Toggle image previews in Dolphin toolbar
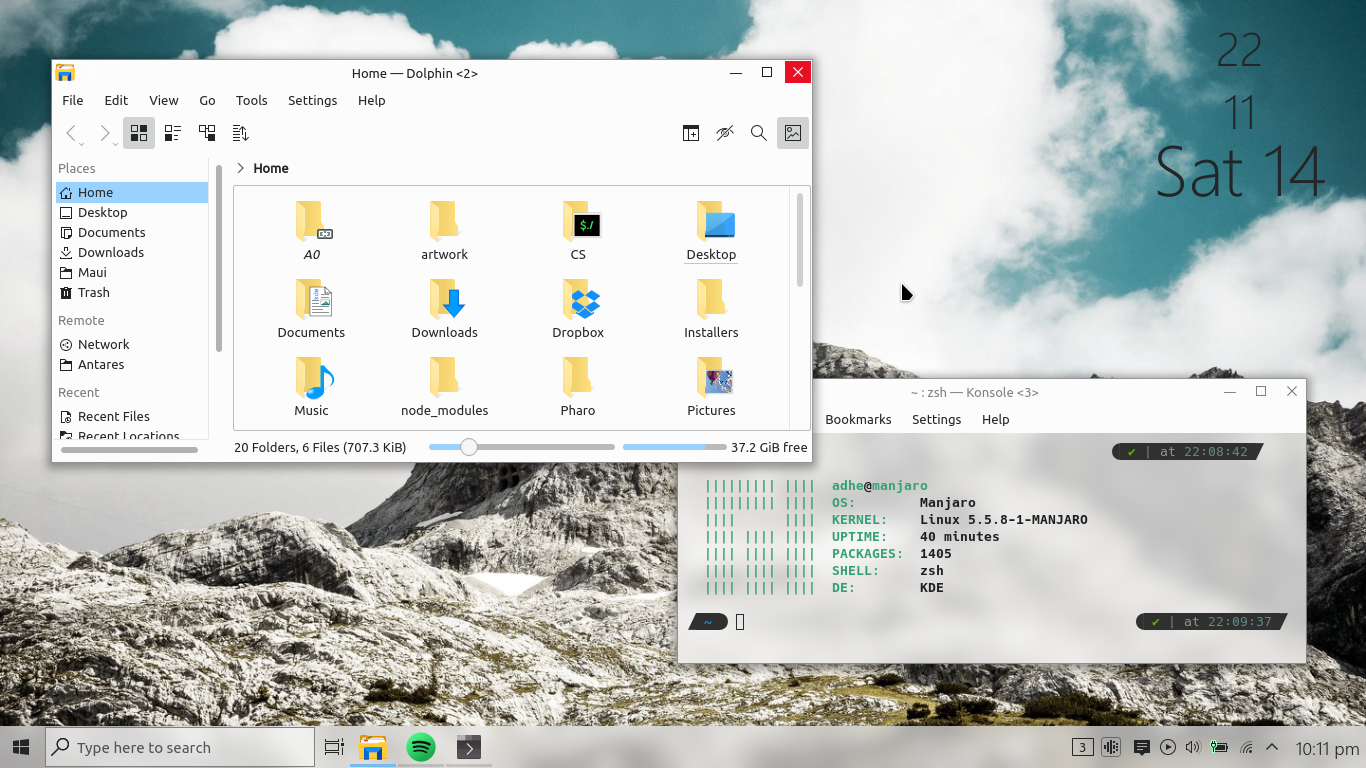Viewport: 1366px width, 768px height. [793, 133]
